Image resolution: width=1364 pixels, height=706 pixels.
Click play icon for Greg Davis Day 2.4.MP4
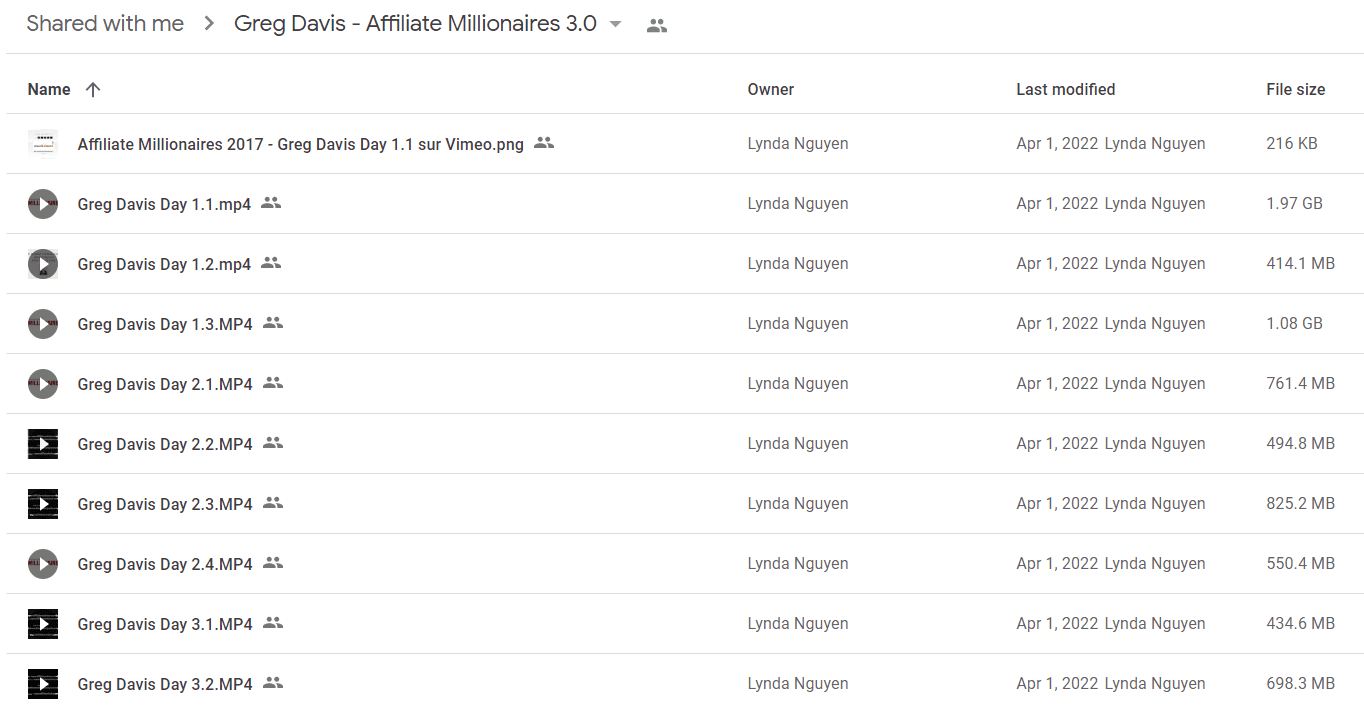coord(43,563)
